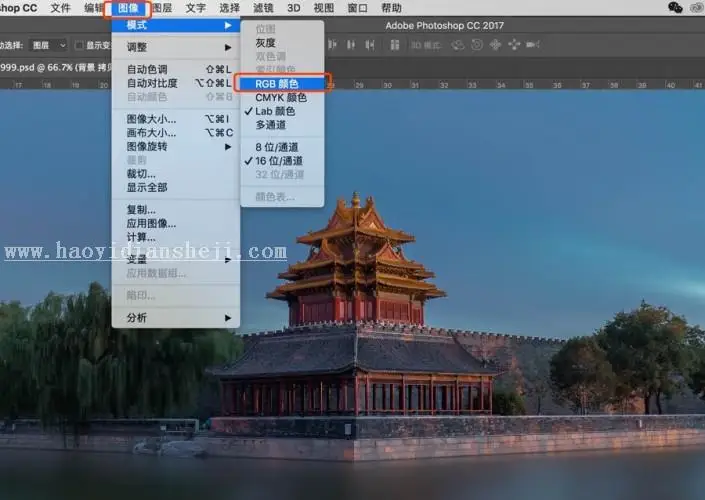The image size is (705, 500).
Task: Open 计算... dialog
Action: pos(176,237)
